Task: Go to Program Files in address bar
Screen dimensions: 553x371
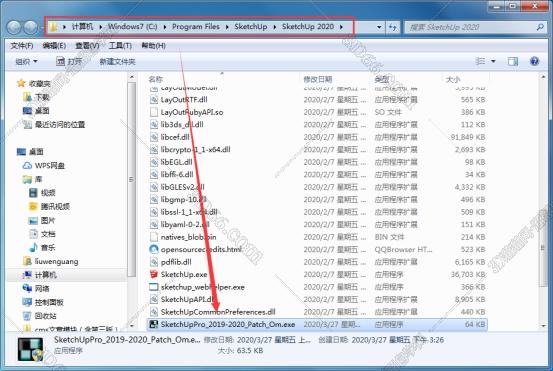Action: pyautogui.click(x=196, y=27)
